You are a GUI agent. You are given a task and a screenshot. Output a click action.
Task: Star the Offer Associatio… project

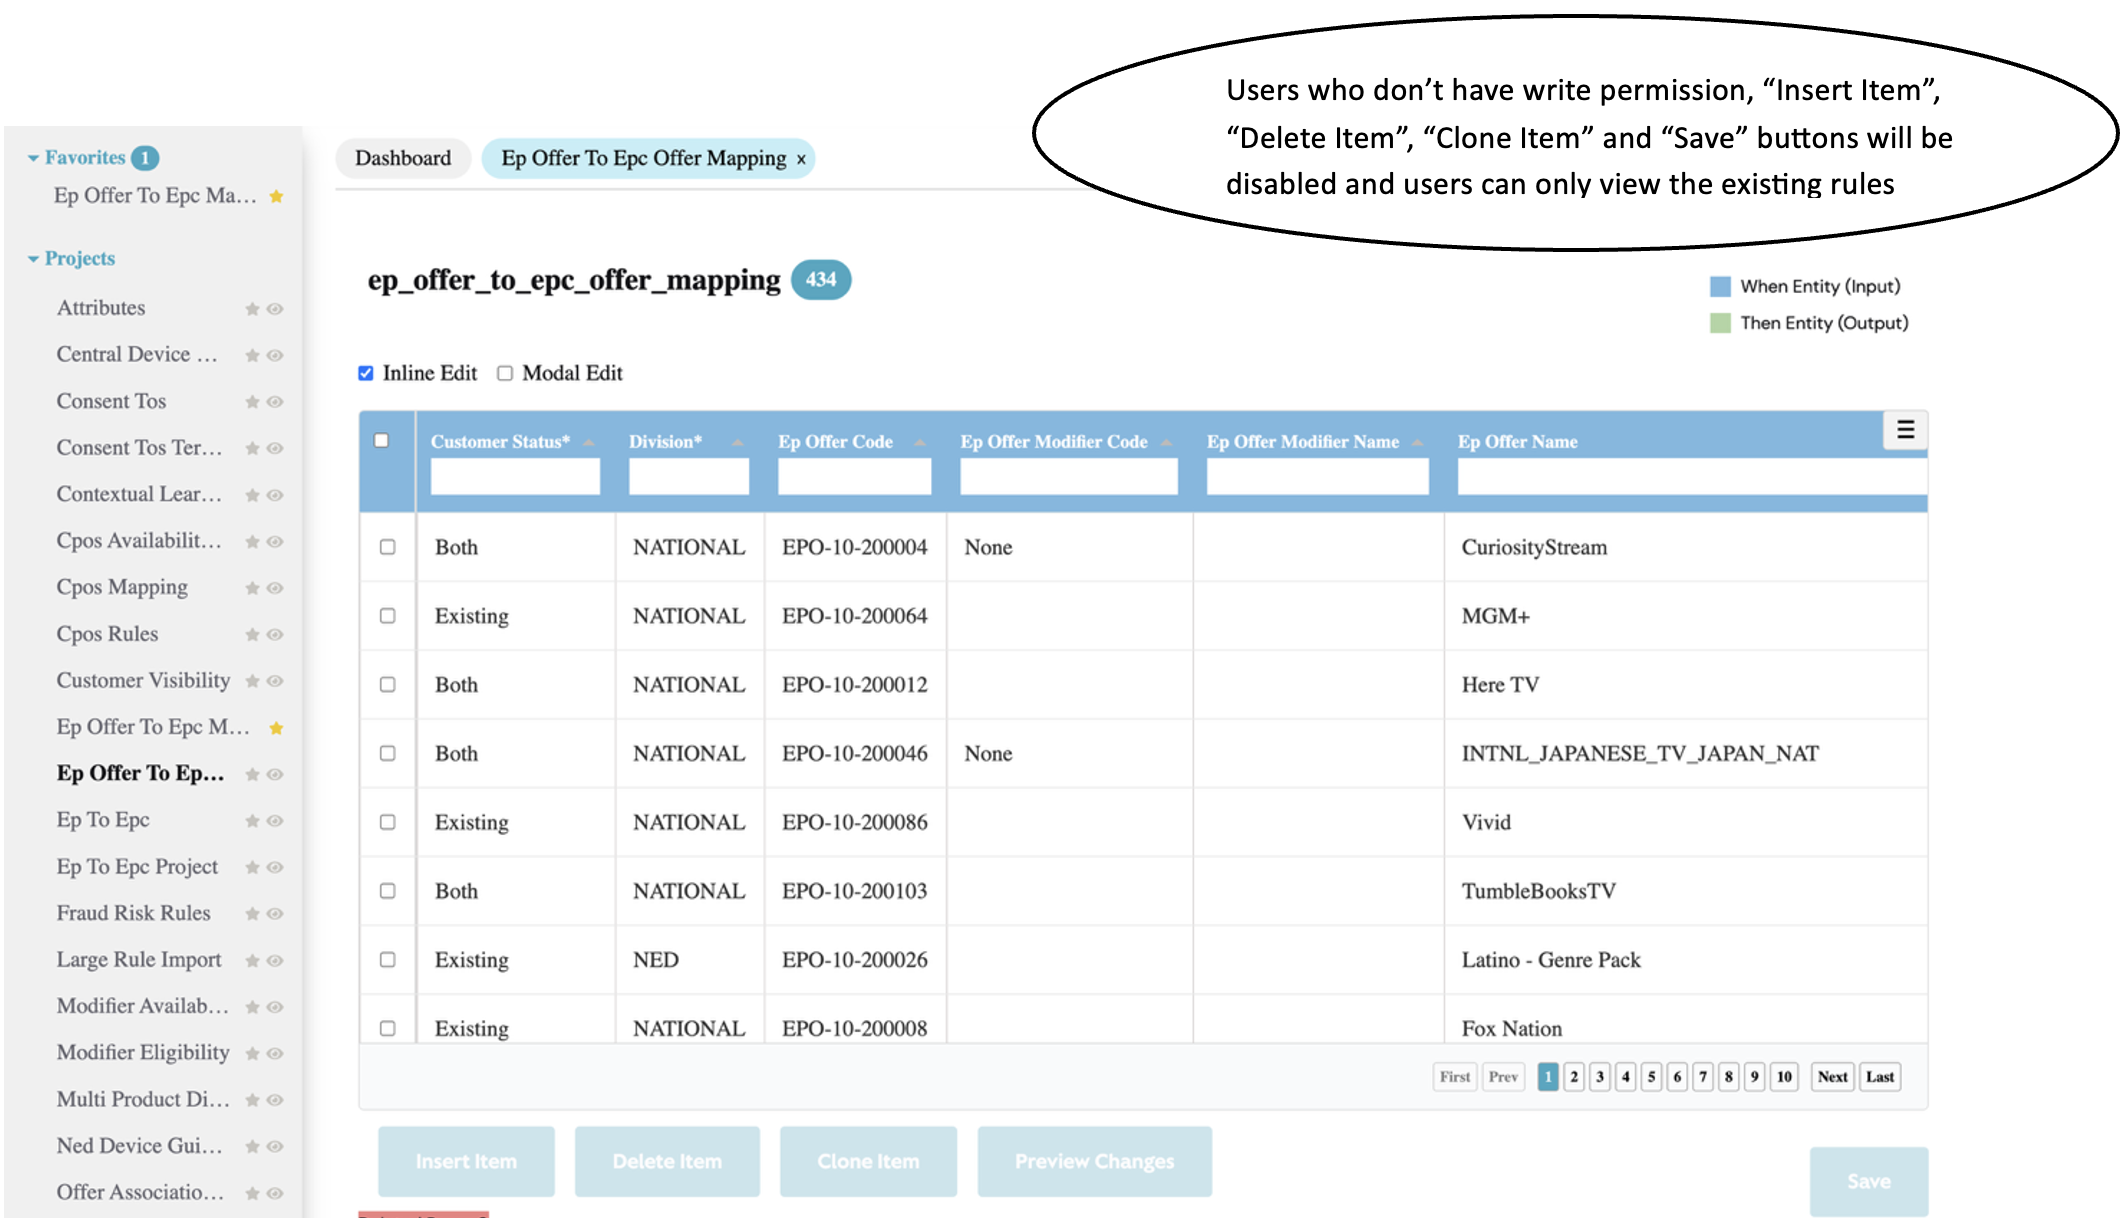pos(252,1193)
